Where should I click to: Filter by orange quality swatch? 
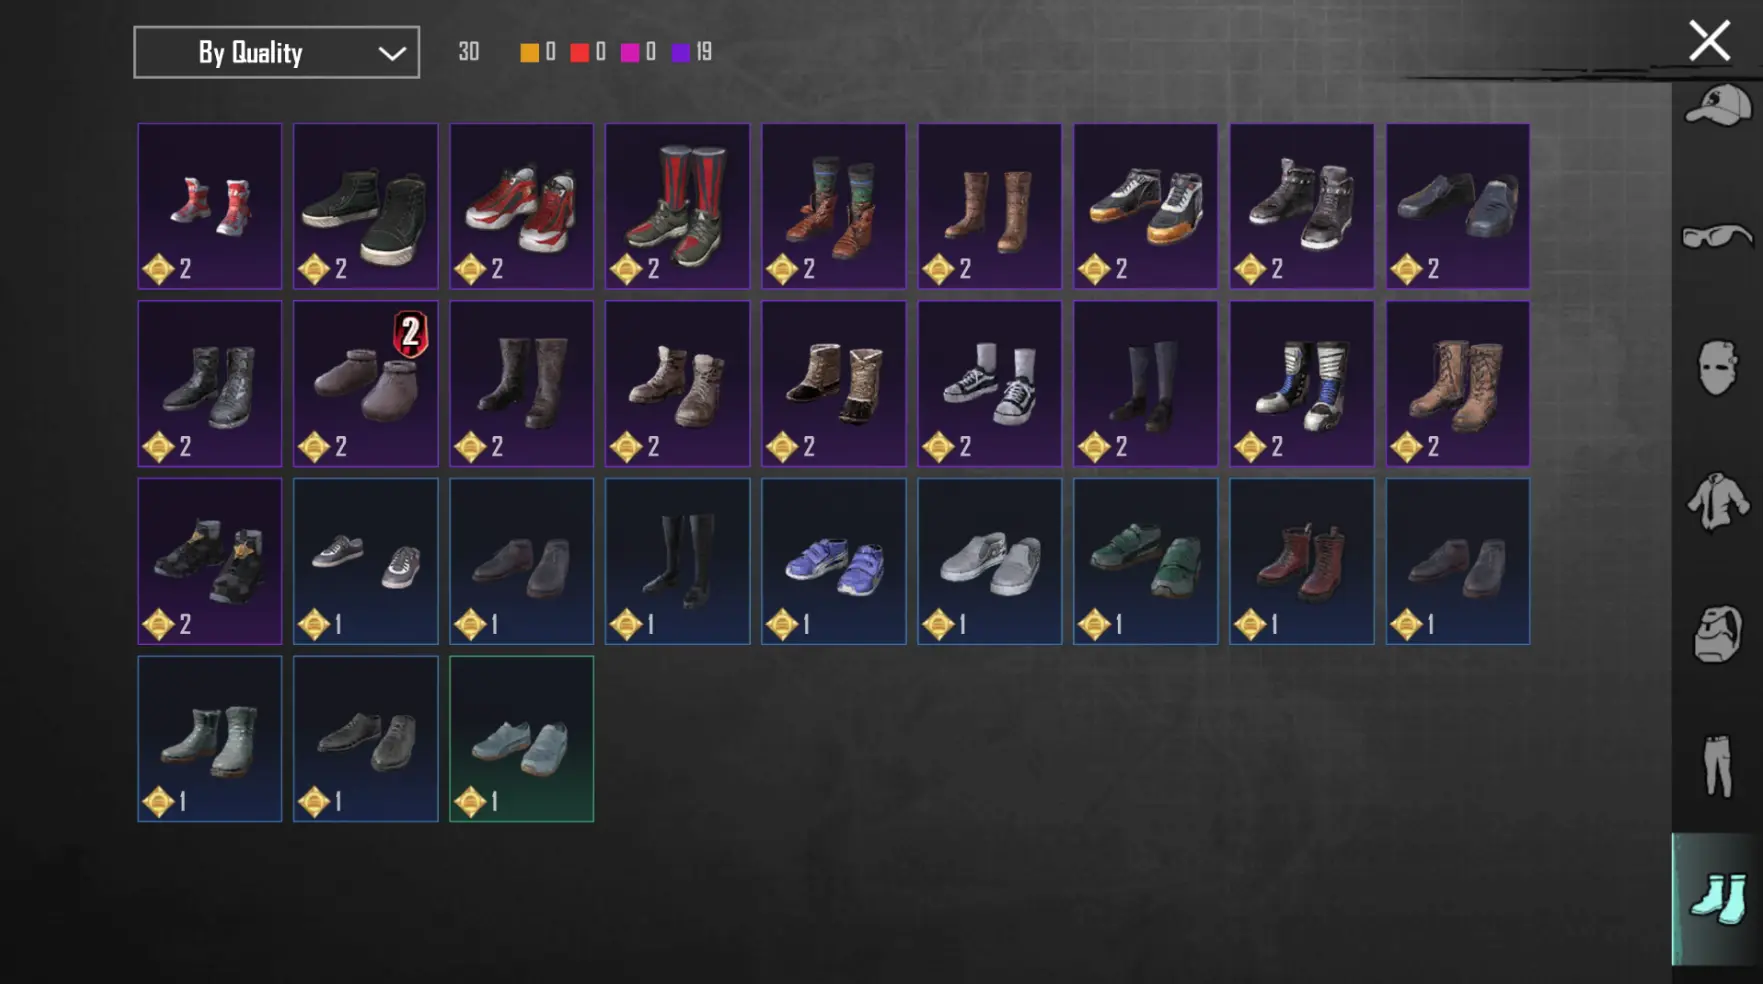529,52
